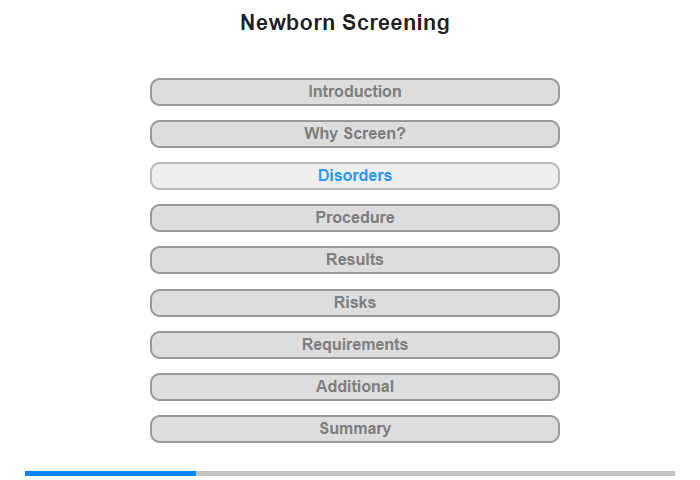
Task: Select the last menu entry, Summary
Action: coord(355,429)
